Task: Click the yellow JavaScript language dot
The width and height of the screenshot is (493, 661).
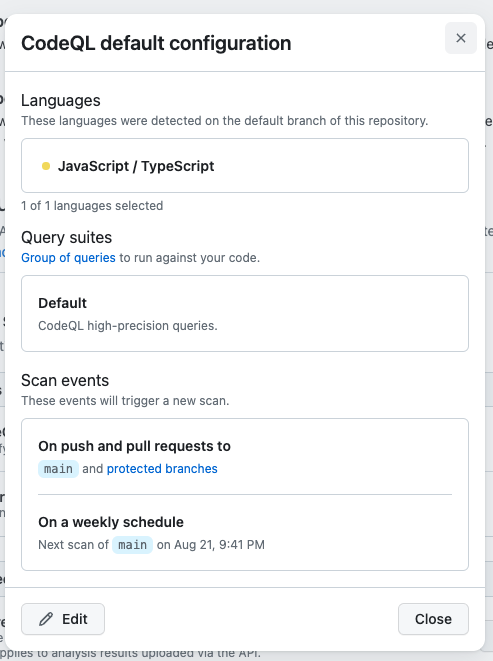Action: tap(46, 166)
